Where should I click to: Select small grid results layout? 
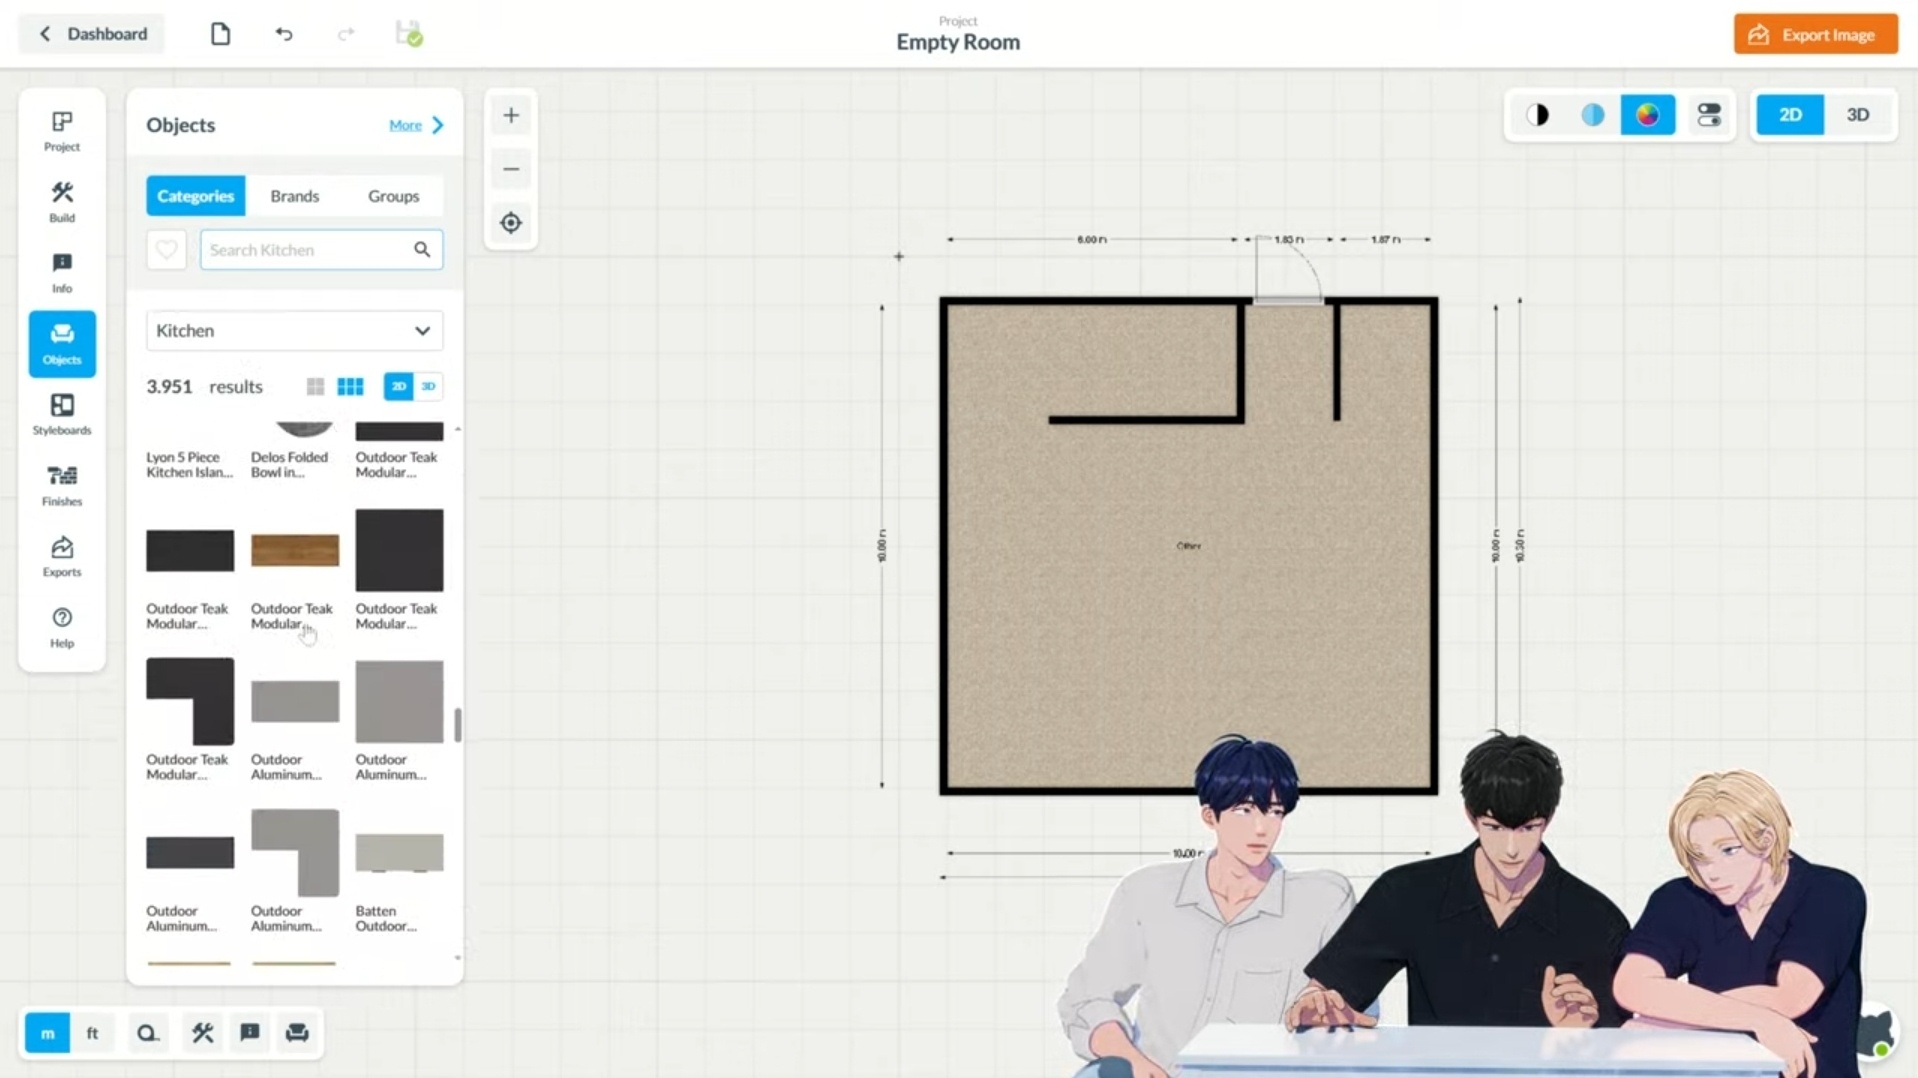click(350, 386)
